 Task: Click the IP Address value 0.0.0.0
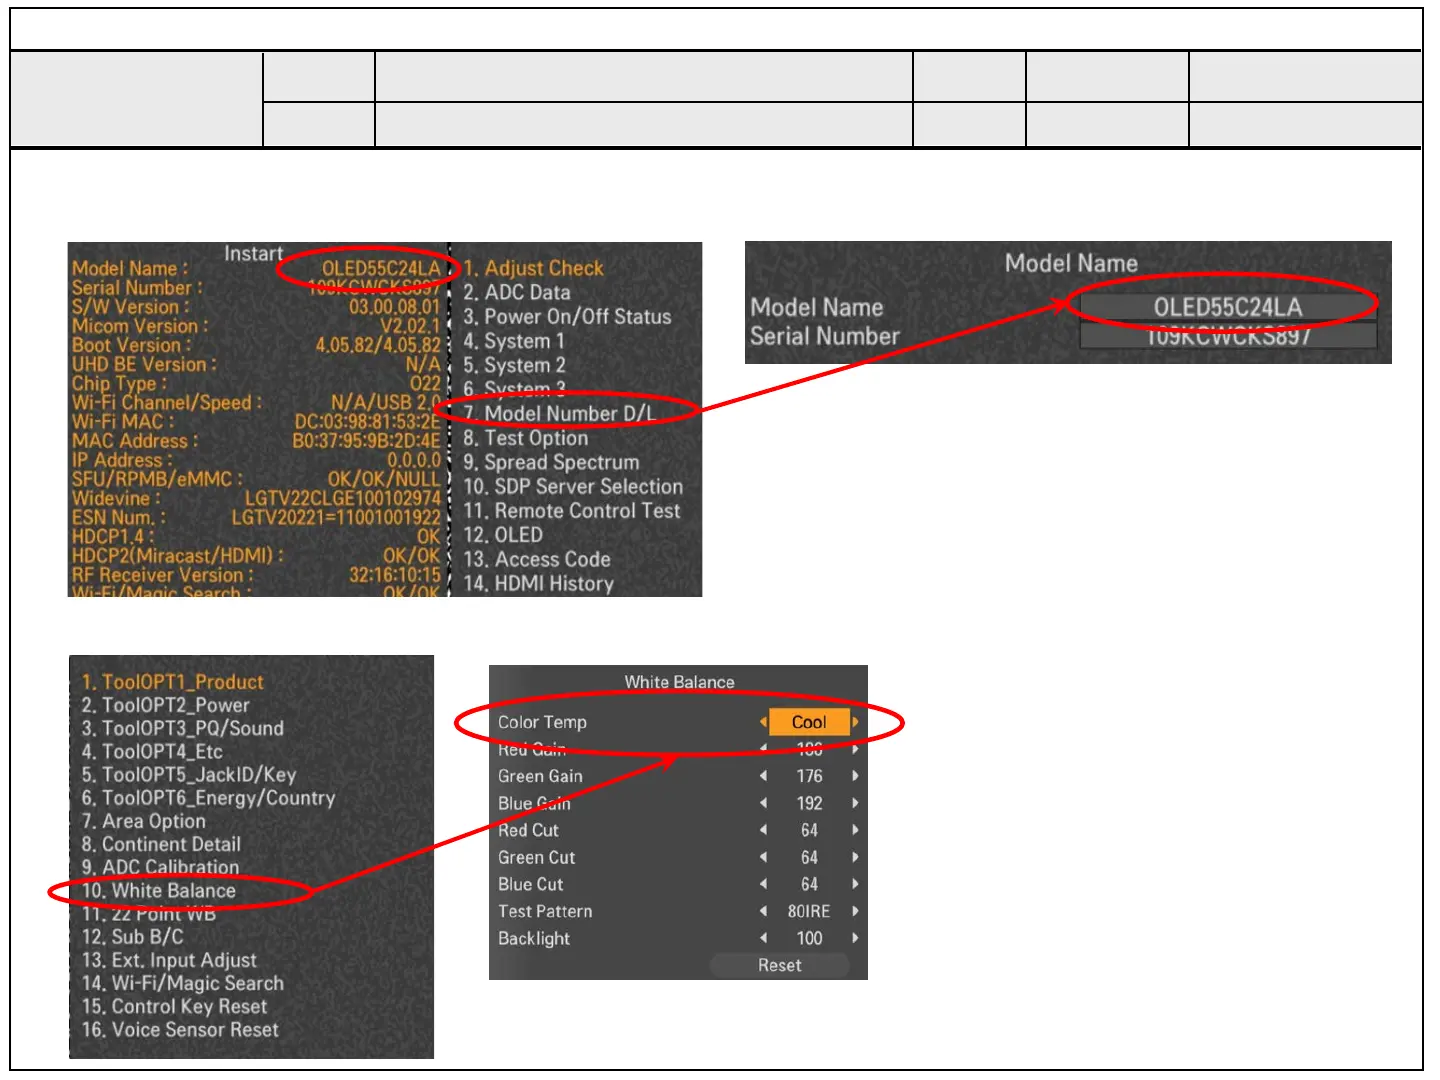(414, 460)
